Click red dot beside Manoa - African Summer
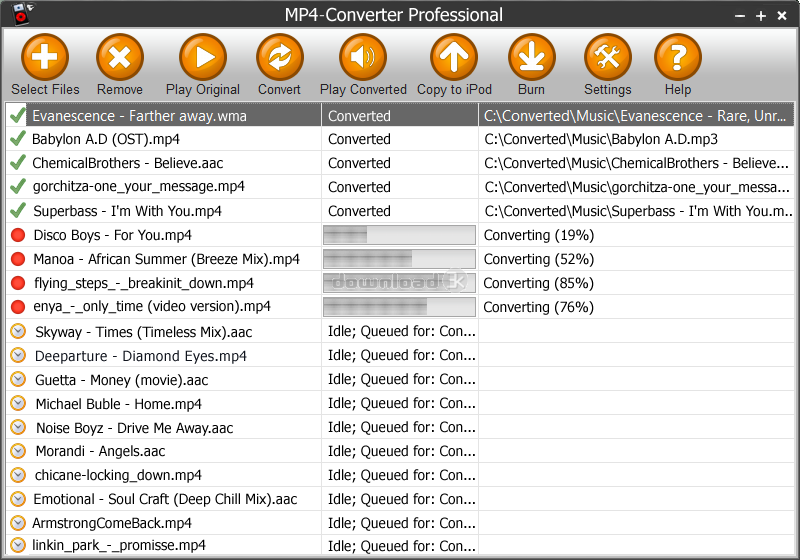The image size is (800, 560). point(18,259)
